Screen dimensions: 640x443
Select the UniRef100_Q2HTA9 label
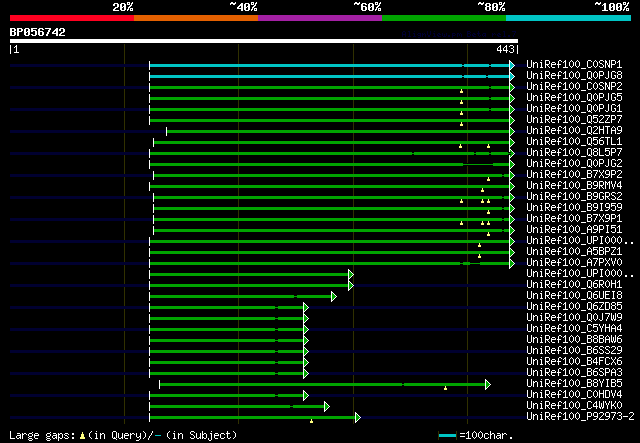coord(574,131)
